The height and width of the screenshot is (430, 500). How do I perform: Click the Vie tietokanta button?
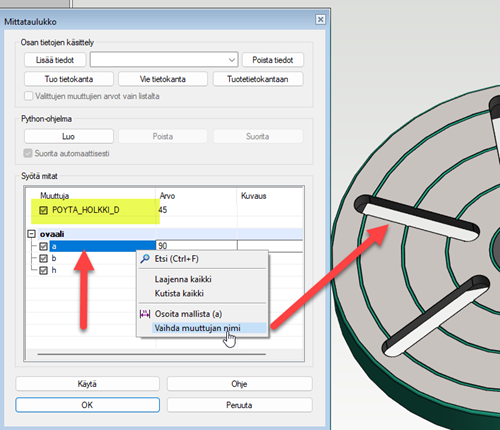pos(163,79)
